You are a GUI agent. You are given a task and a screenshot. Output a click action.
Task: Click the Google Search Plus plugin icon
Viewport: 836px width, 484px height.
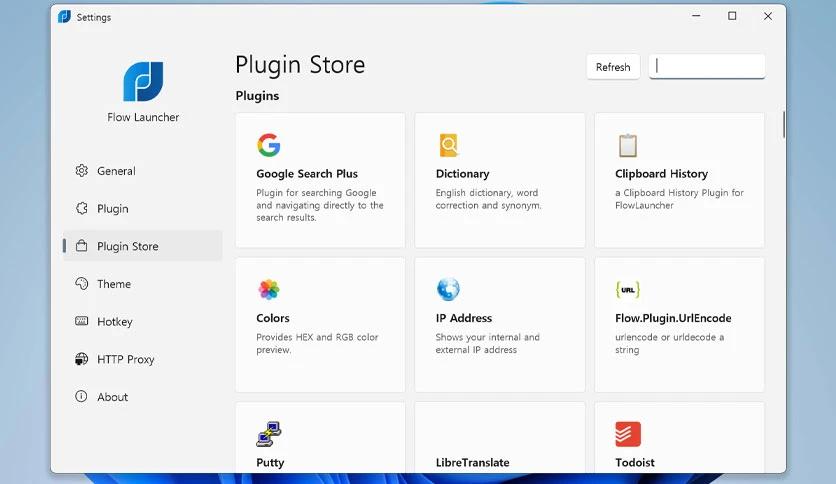coord(269,145)
